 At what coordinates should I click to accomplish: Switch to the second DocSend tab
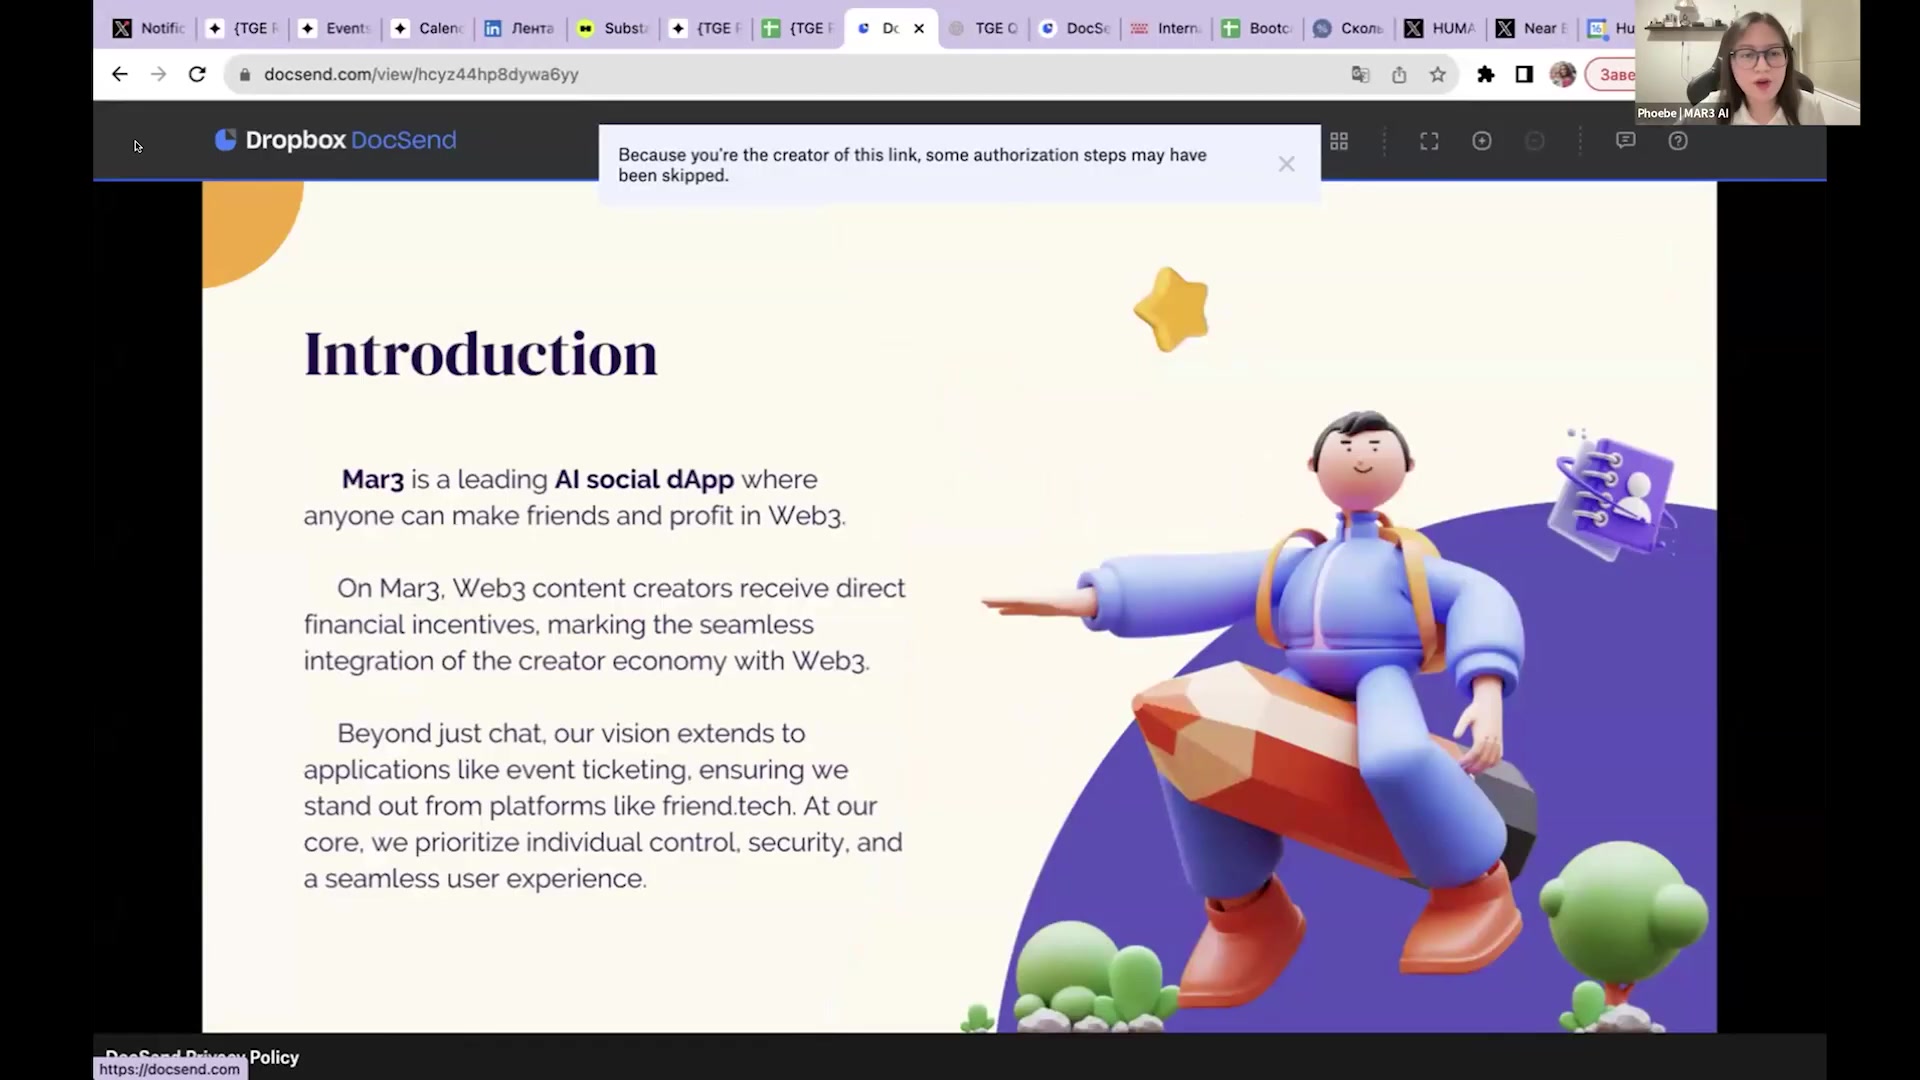coord(1076,28)
